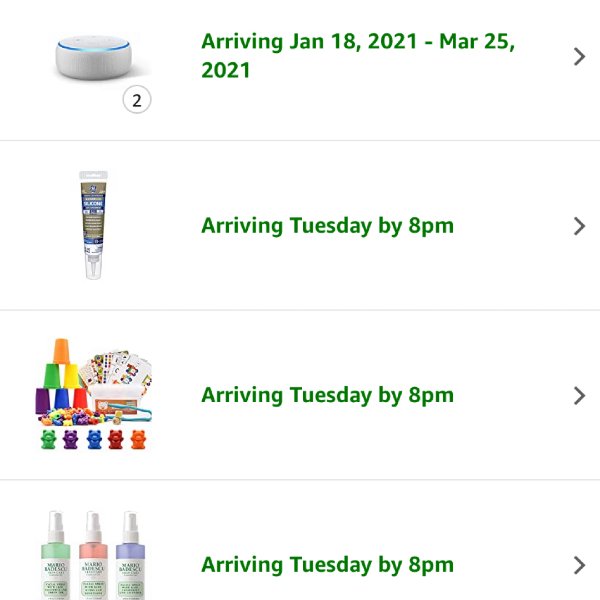Image resolution: width=600 pixels, height=600 pixels.
Task: Open 'Arriving Tuesday by 8pm' beside sealant tube
Action: (327, 226)
